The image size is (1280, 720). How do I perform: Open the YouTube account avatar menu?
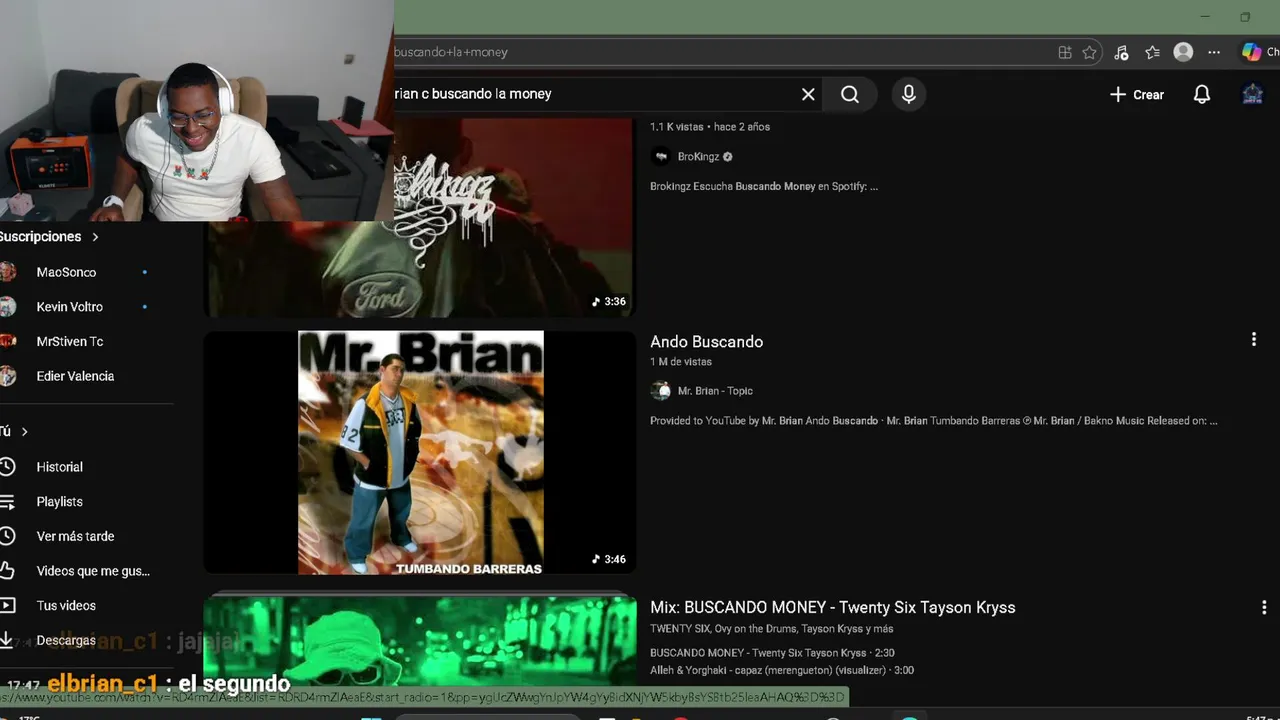click(1252, 94)
